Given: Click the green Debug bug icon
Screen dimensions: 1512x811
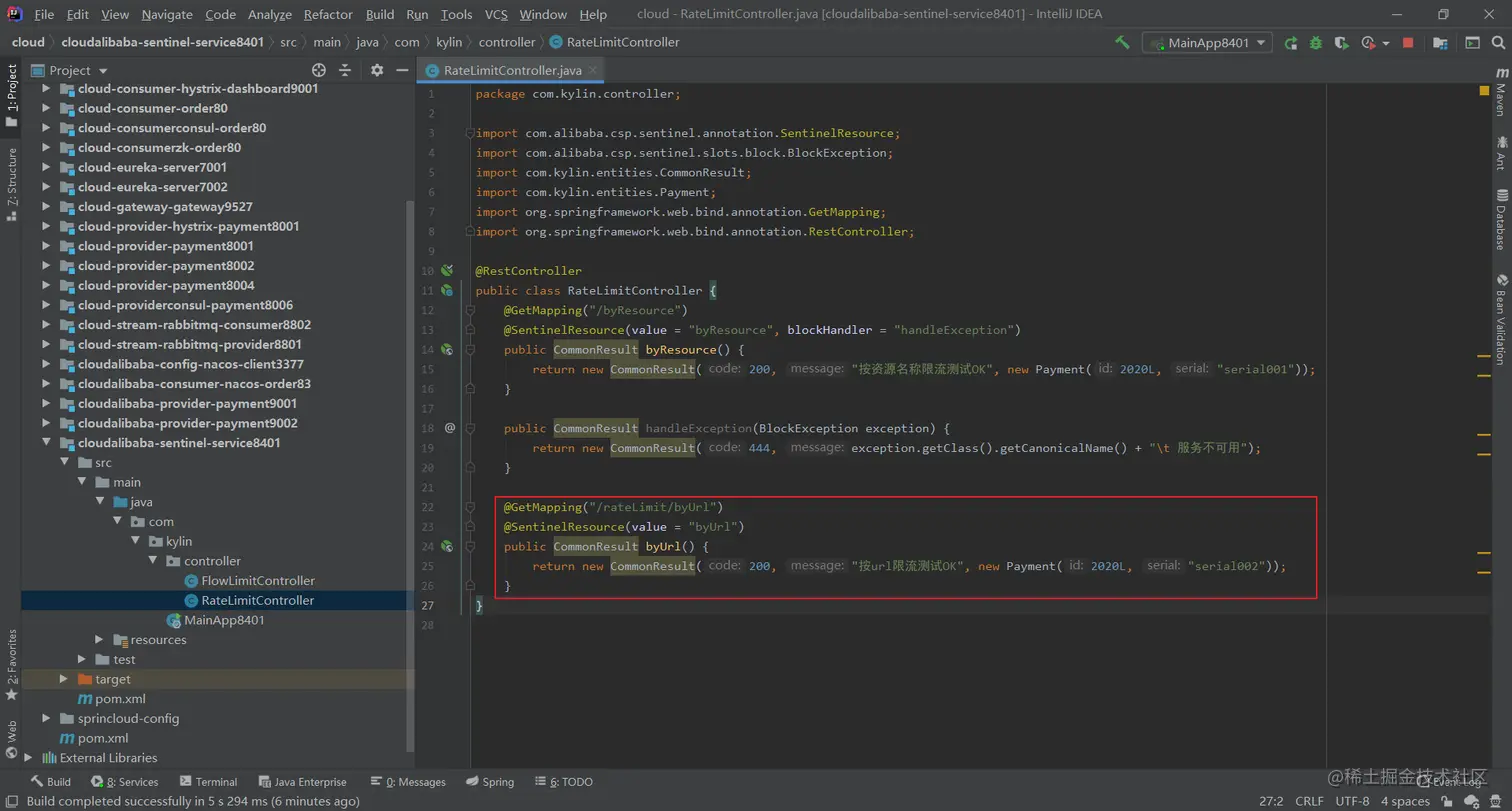Looking at the screenshot, I should pos(1316,43).
